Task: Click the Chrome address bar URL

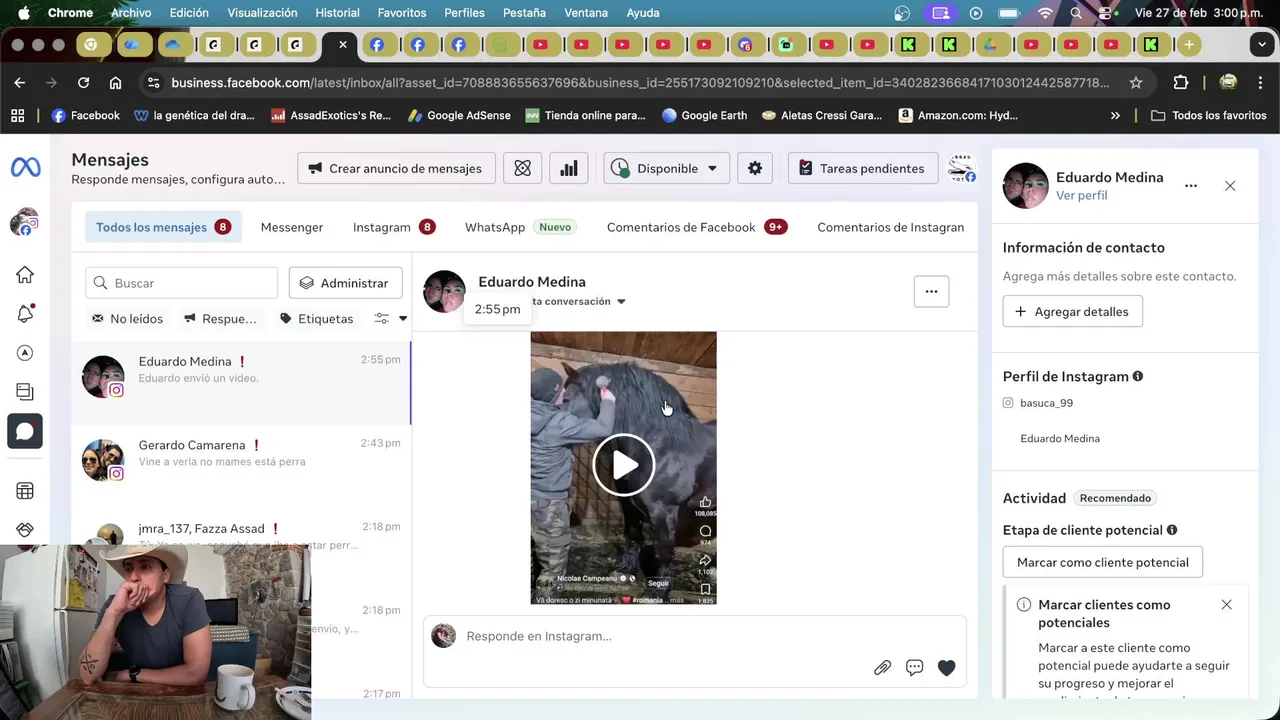Action: (640, 83)
